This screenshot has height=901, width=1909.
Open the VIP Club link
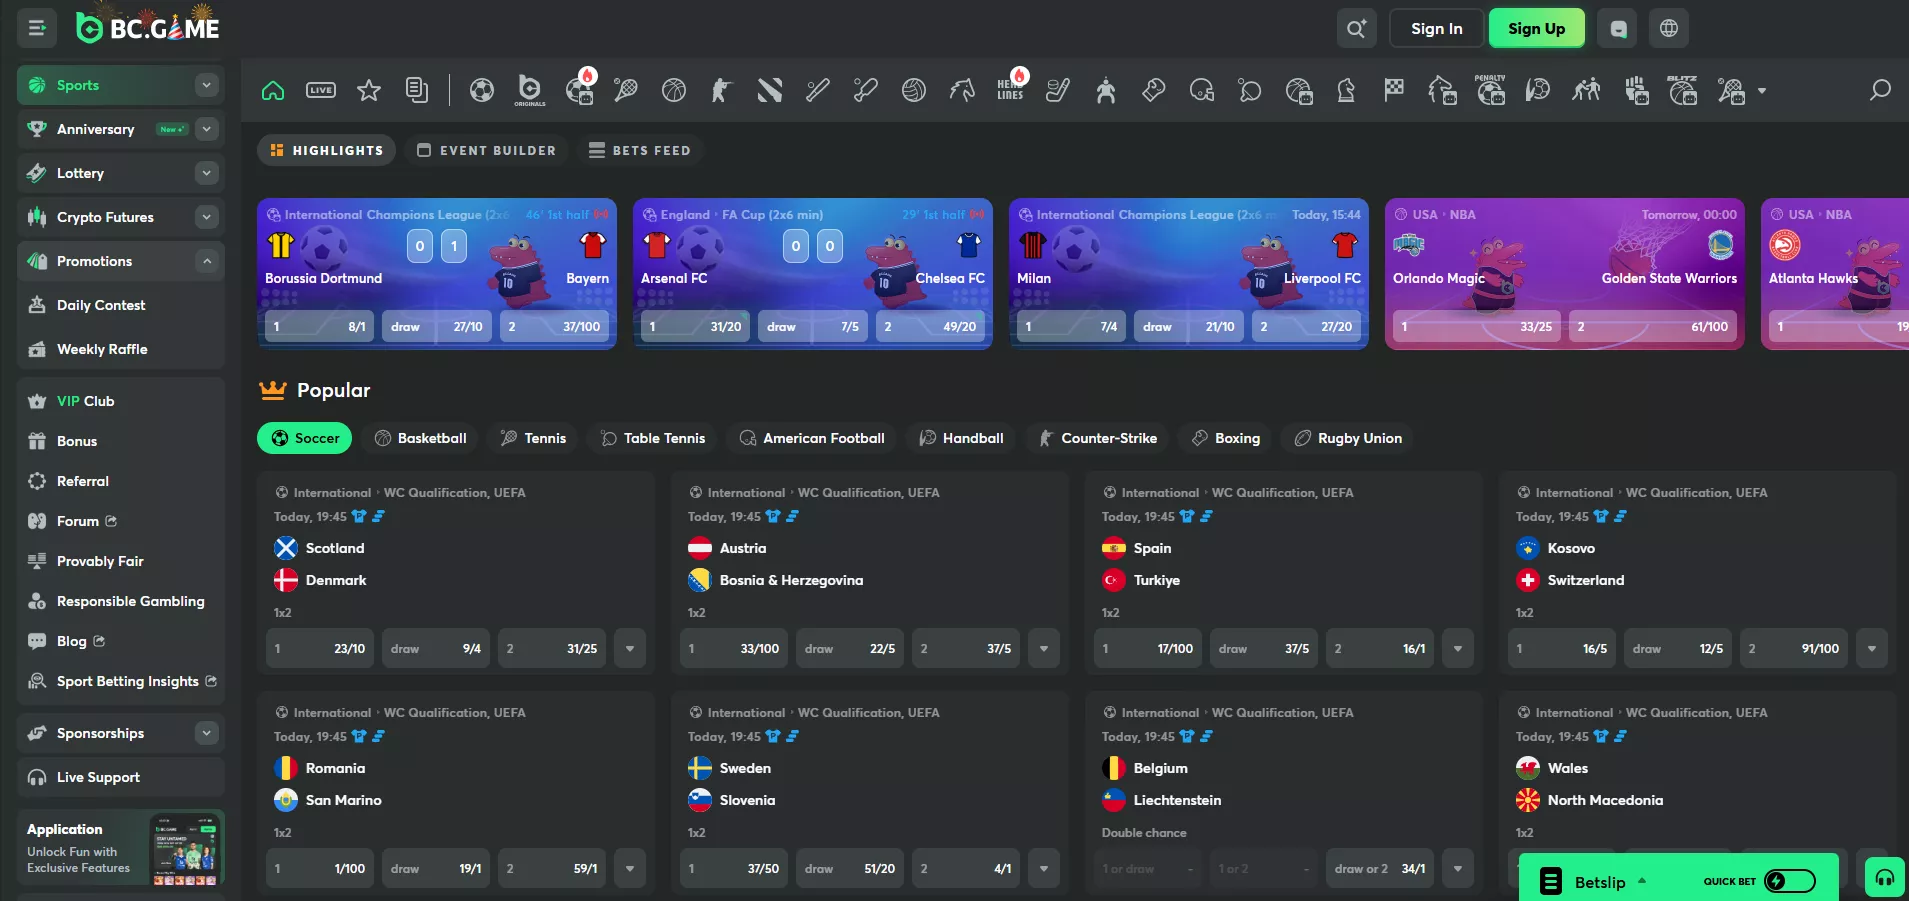pos(85,401)
